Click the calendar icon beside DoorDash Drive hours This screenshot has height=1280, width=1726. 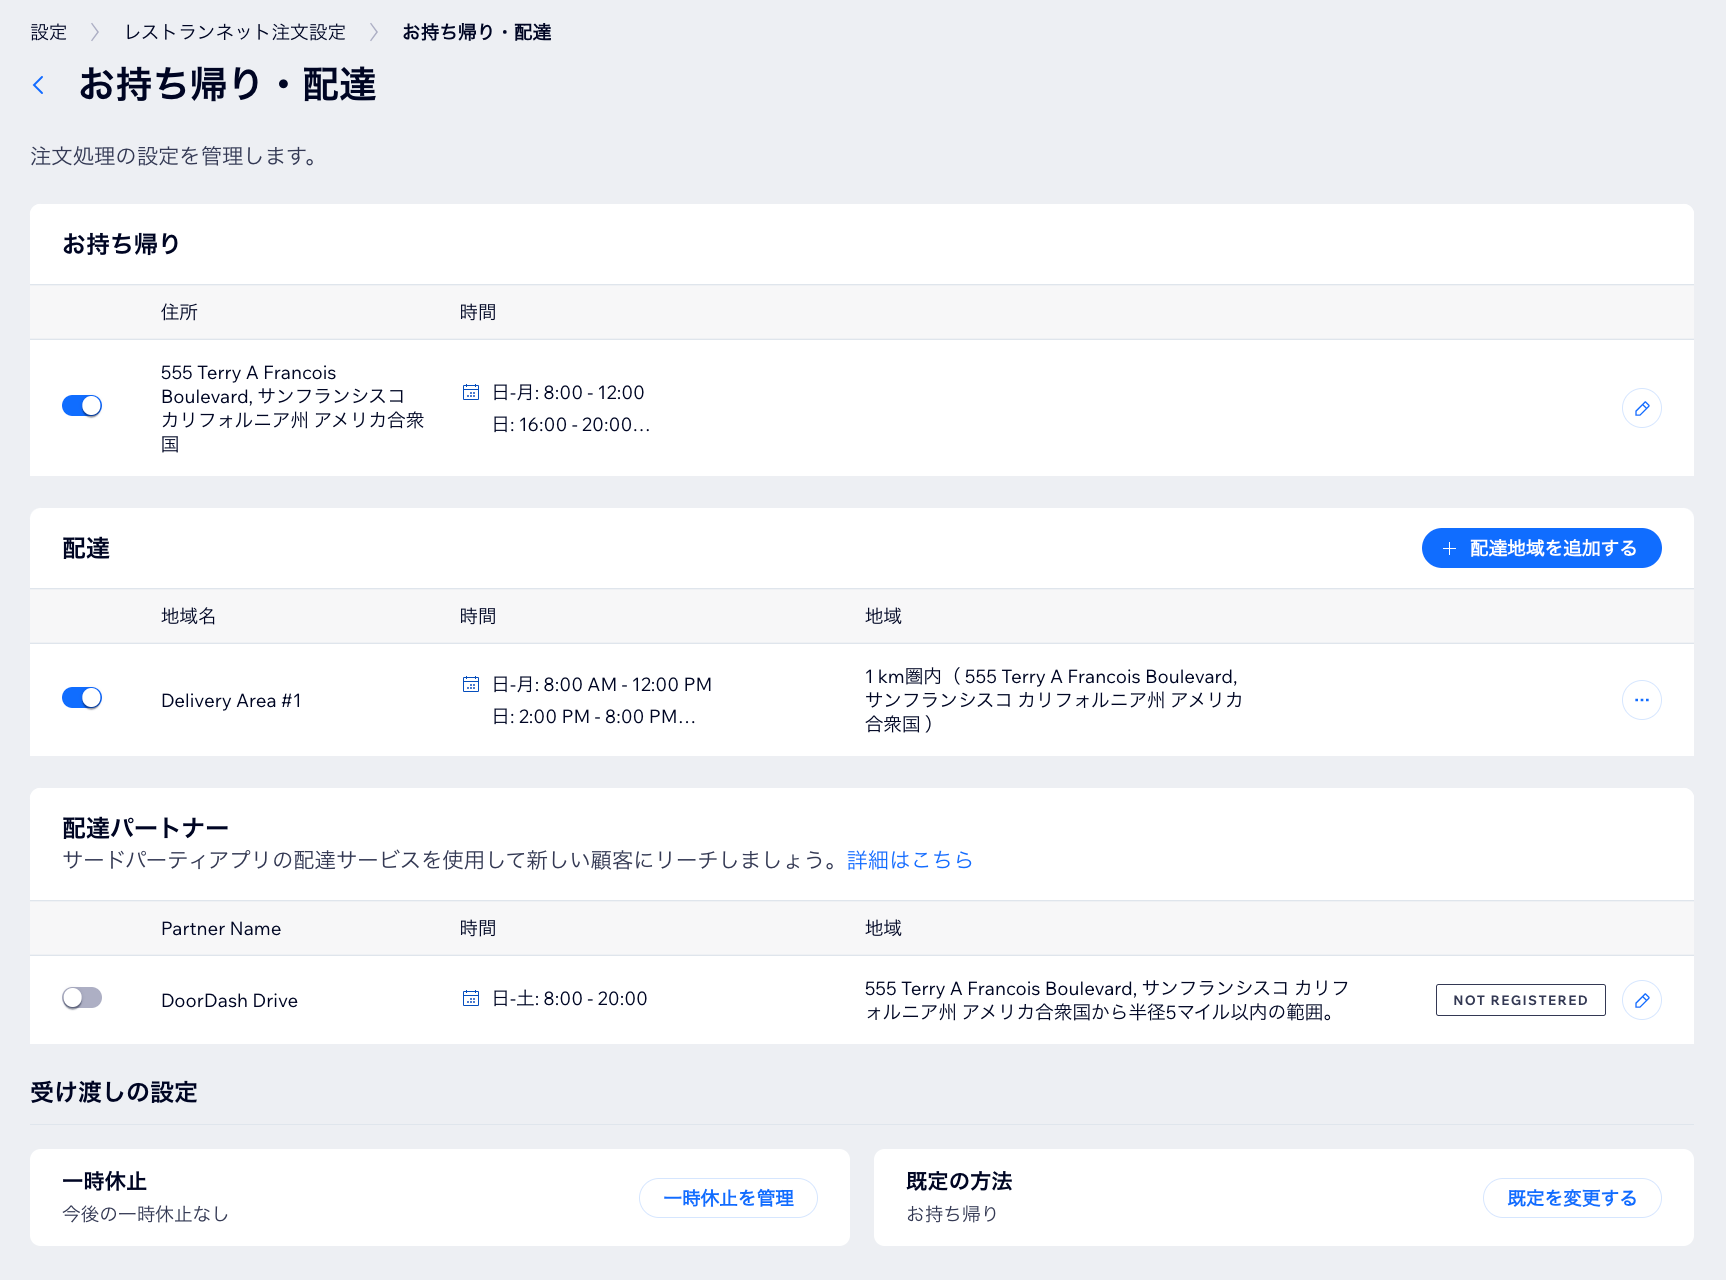[470, 998]
